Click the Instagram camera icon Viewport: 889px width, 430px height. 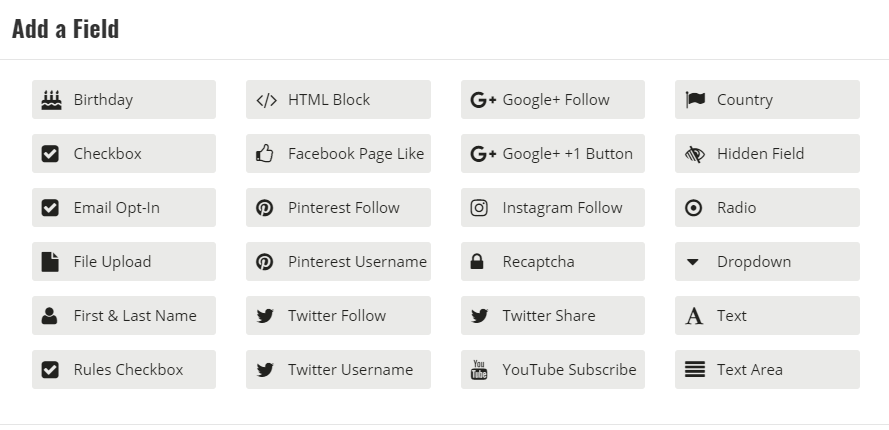coord(479,208)
